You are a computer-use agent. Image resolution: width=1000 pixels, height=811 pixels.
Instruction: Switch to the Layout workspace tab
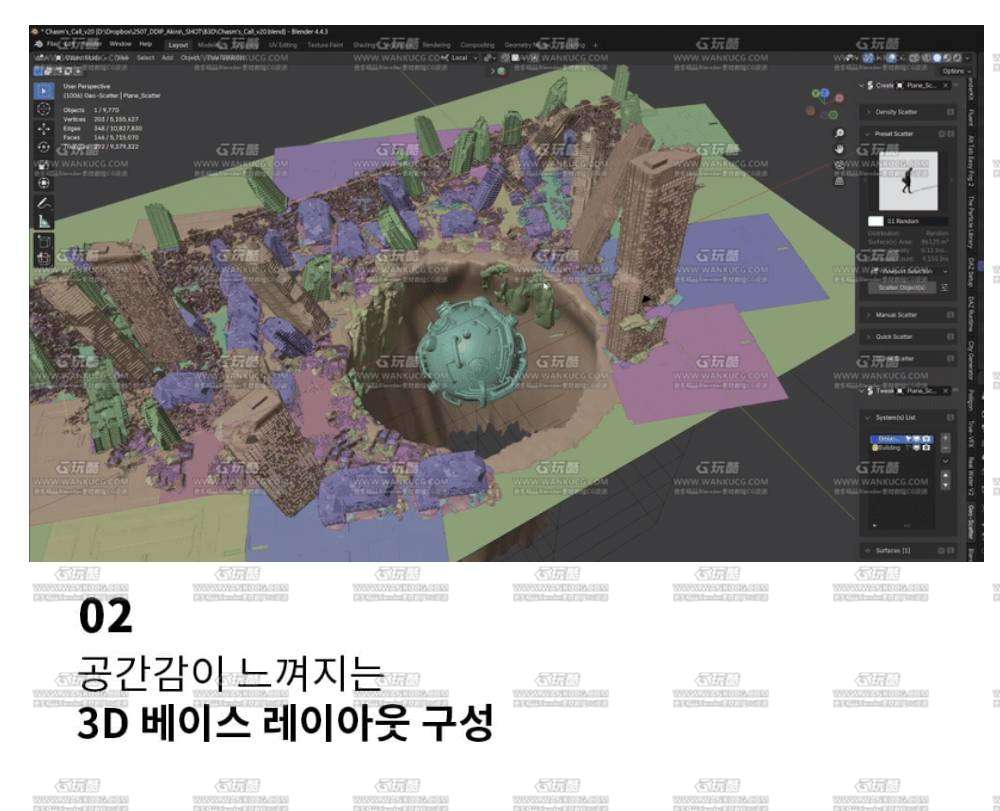click(178, 45)
